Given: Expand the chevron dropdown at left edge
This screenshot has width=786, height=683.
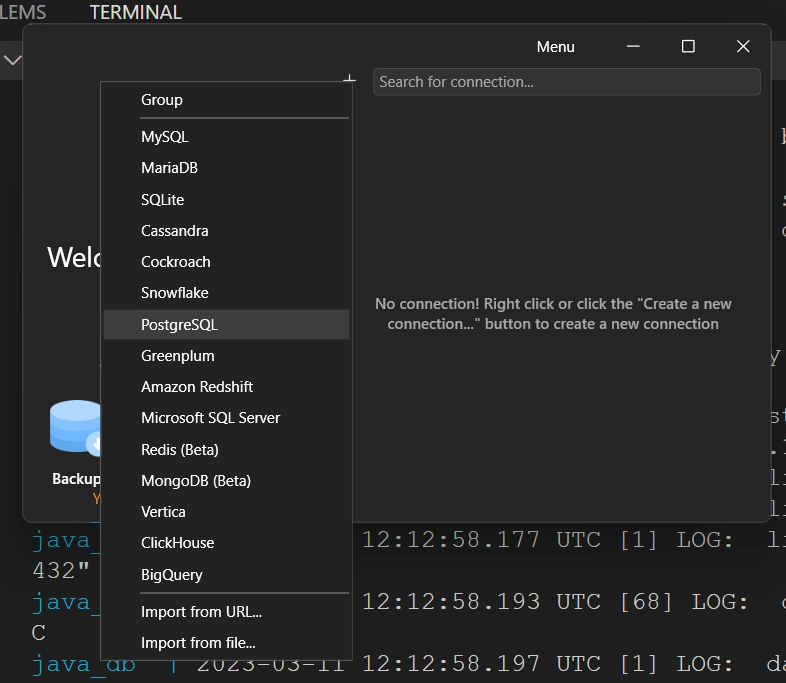Looking at the screenshot, I should click(x=12, y=61).
